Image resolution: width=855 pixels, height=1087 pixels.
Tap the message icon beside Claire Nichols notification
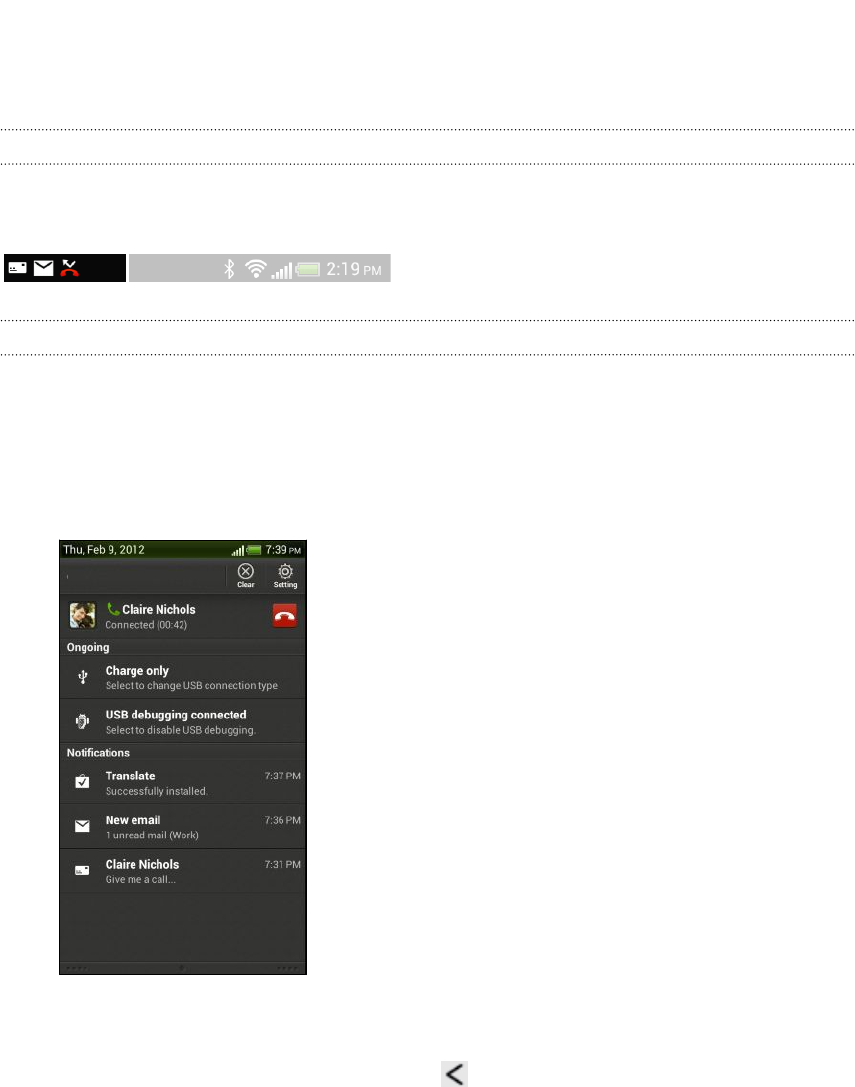[x=83, y=870]
